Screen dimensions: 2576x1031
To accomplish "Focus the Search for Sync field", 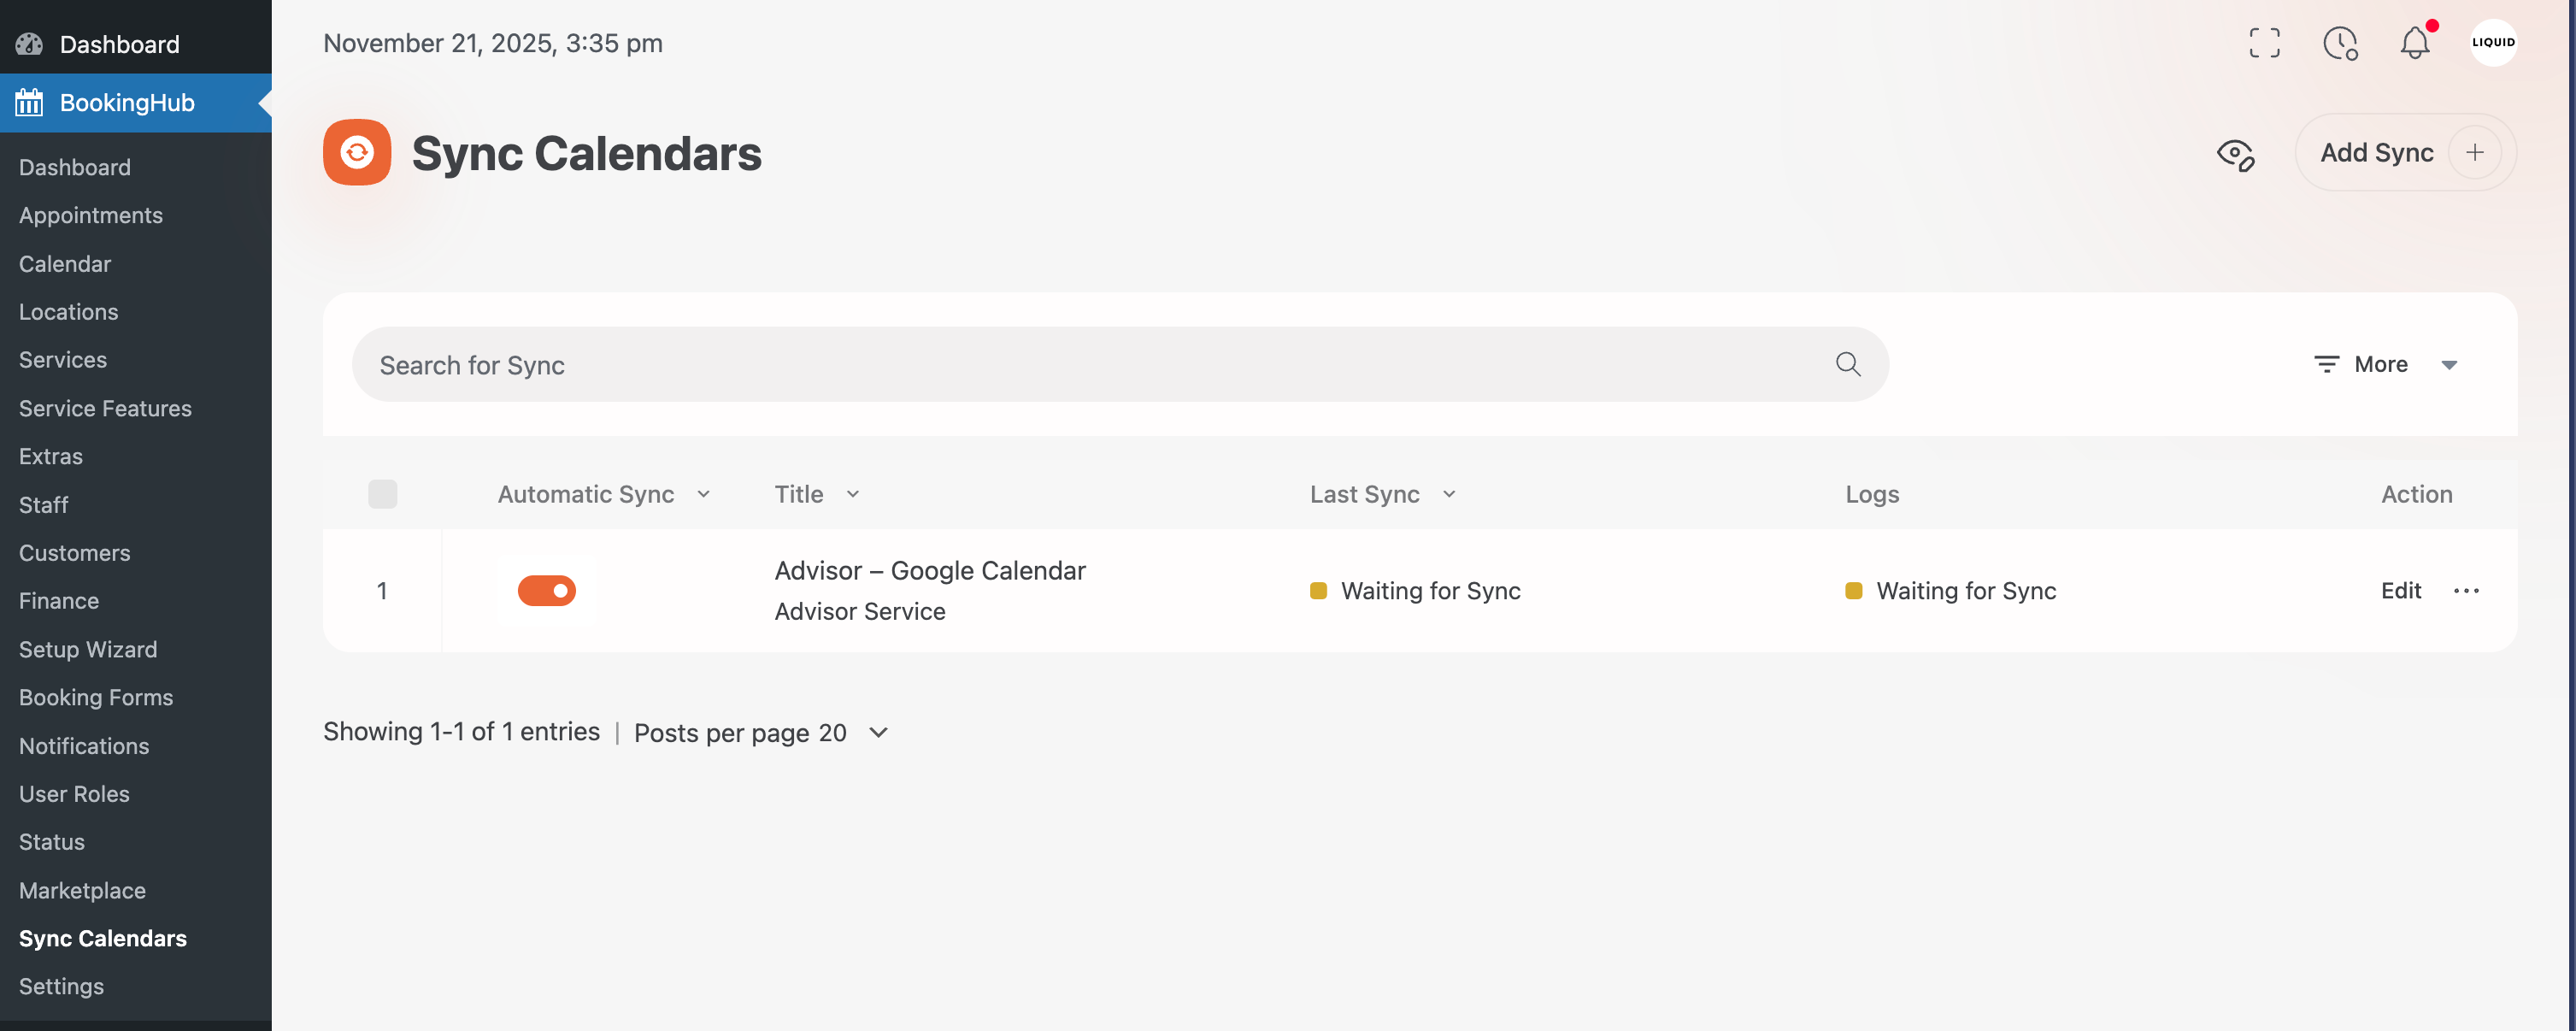I will pyautogui.click(x=1090, y=364).
